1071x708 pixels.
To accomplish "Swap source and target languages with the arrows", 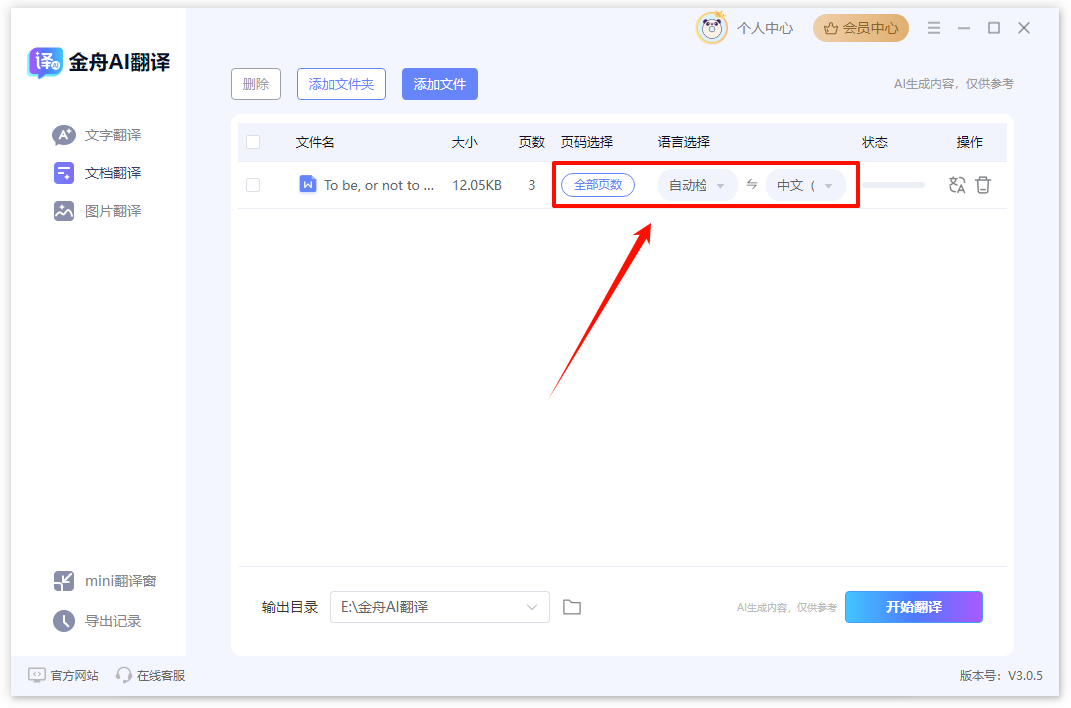I will click(751, 185).
